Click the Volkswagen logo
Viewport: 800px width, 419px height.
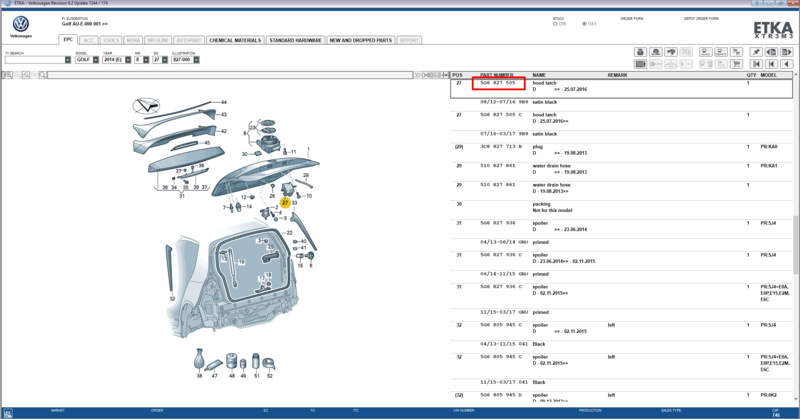21,24
